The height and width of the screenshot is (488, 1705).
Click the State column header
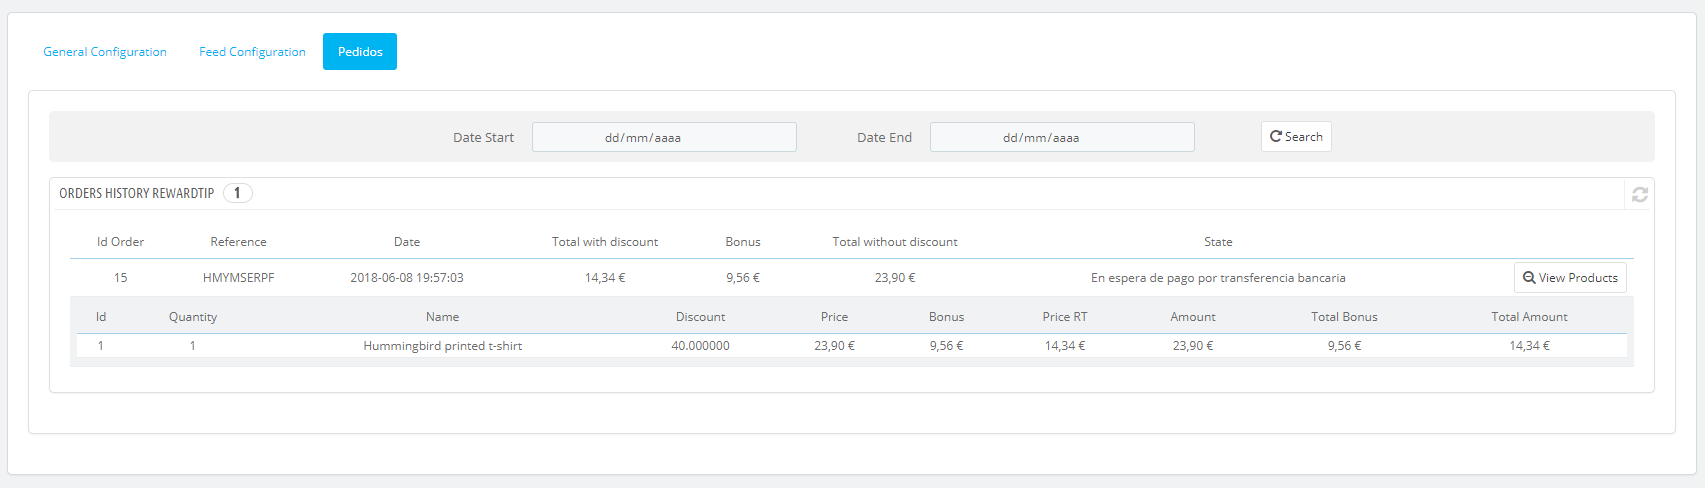click(x=1218, y=242)
